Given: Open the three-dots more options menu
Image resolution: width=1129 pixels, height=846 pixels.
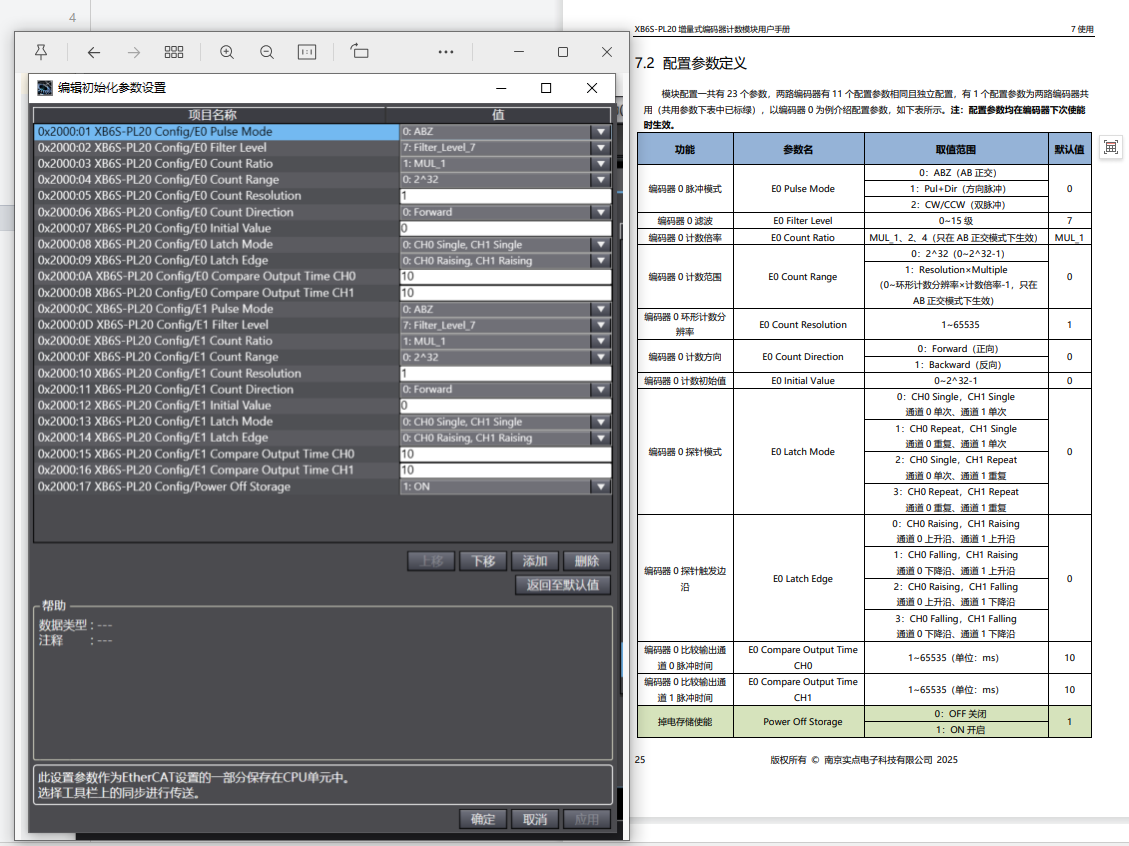Looking at the screenshot, I should 446,52.
